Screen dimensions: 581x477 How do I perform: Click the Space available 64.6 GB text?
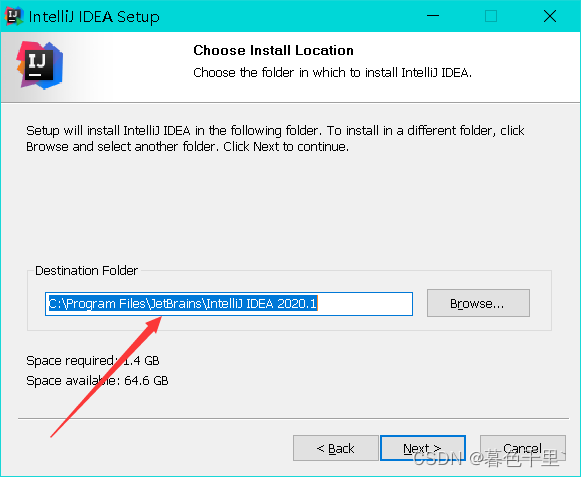click(x=97, y=381)
